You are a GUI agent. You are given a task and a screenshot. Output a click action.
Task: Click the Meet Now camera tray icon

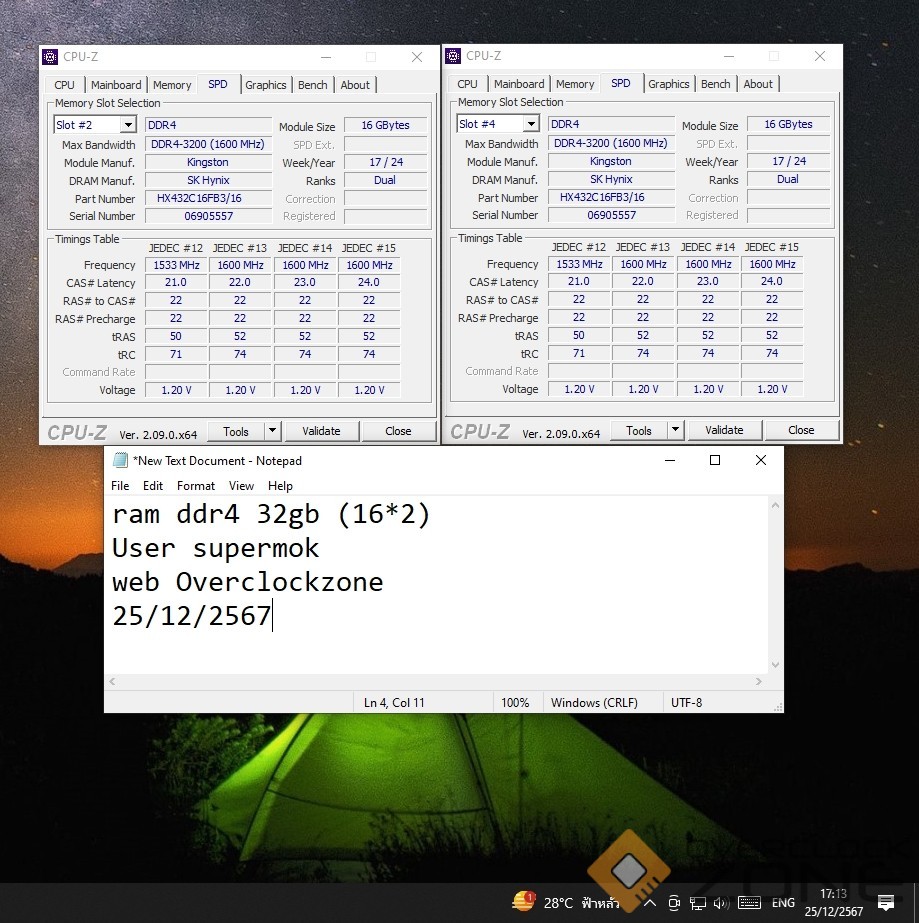click(x=675, y=903)
